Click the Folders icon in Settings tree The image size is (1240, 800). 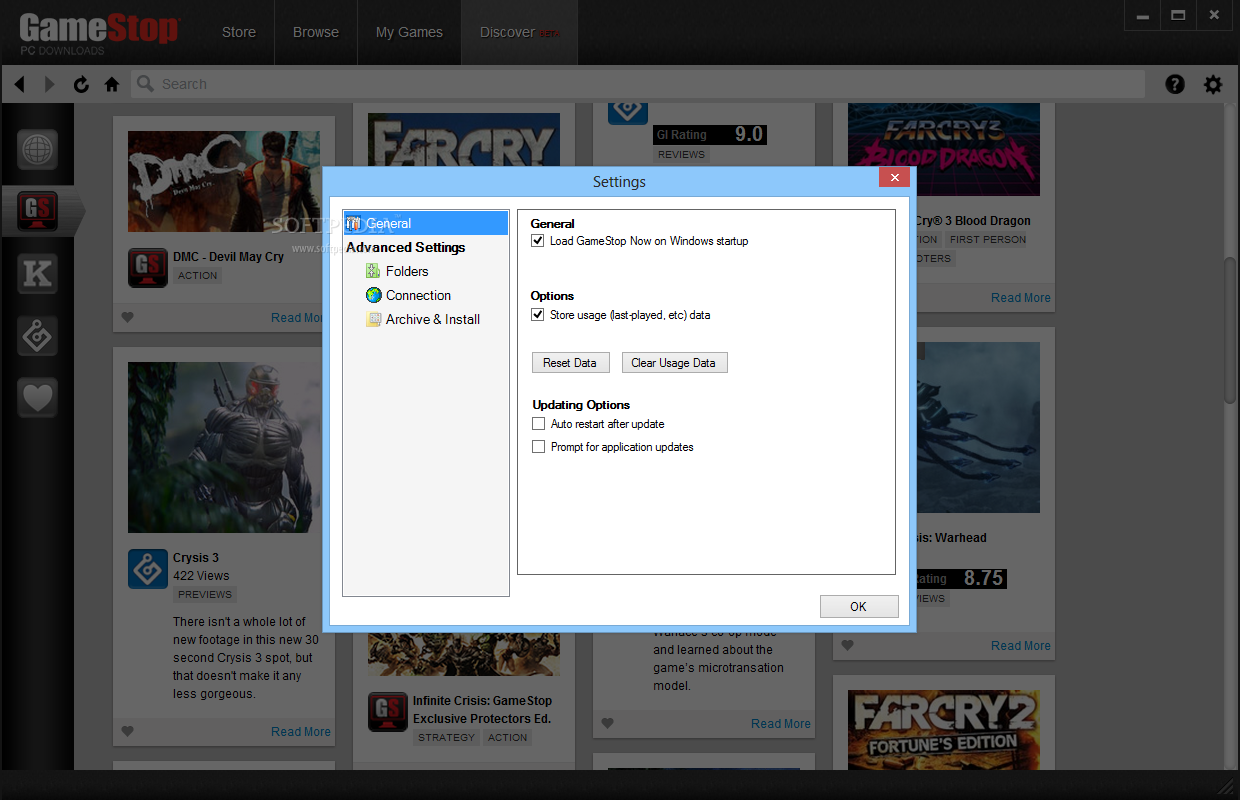tap(373, 271)
